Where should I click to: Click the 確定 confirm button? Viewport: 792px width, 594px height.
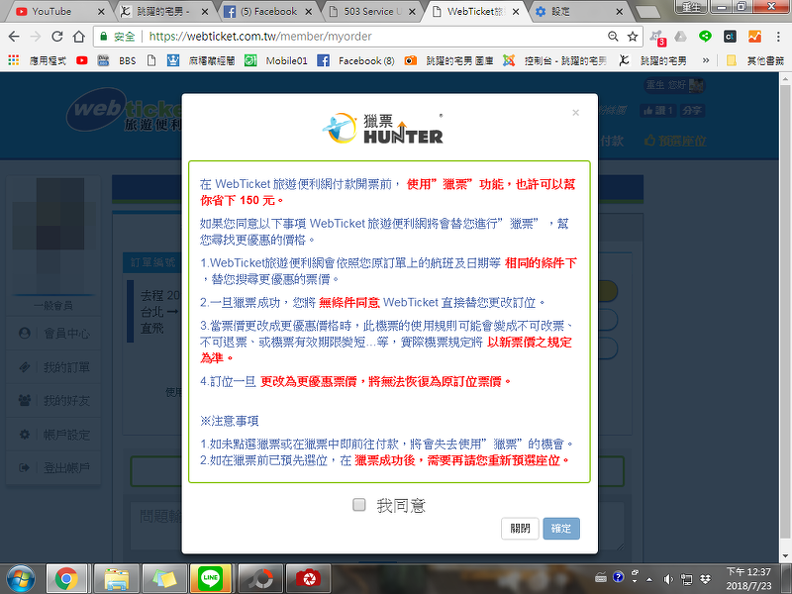(561, 528)
